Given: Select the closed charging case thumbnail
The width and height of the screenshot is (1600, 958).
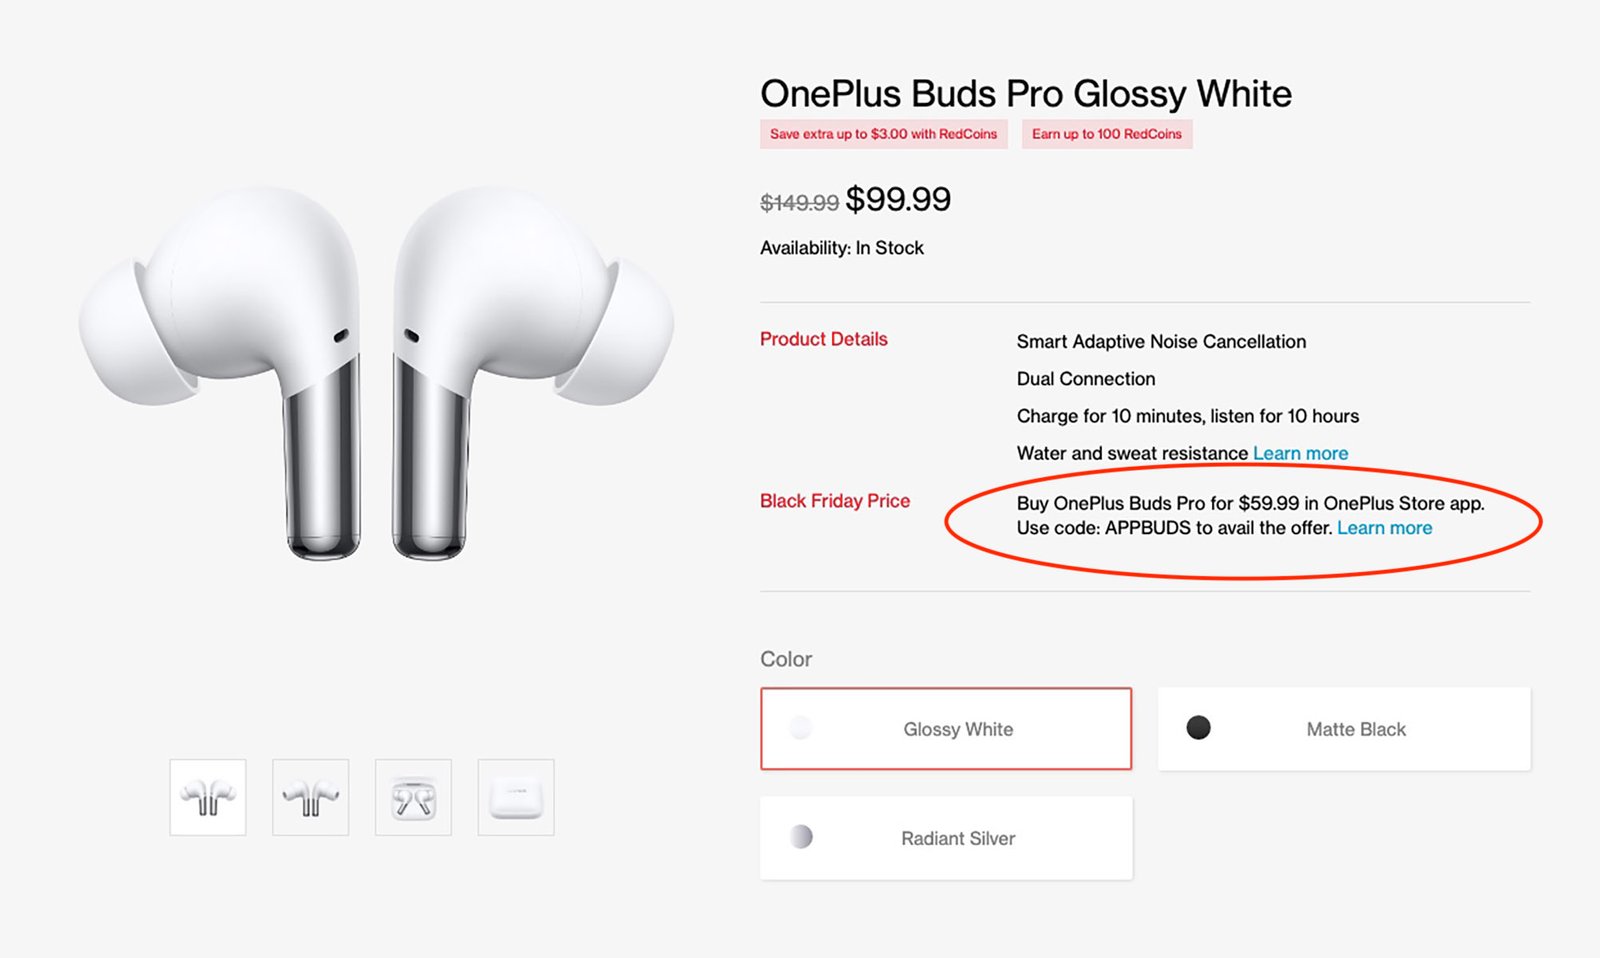Looking at the screenshot, I should click(516, 796).
